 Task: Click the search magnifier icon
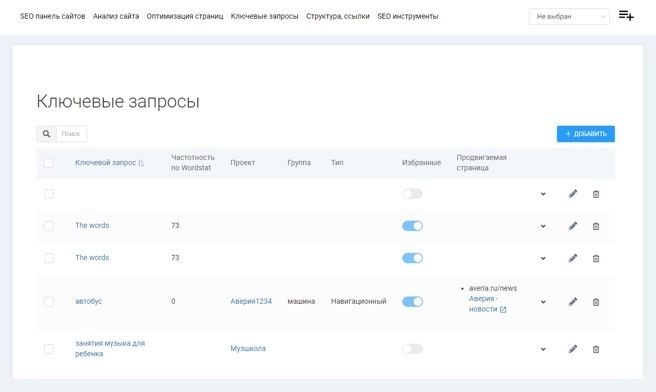46,134
